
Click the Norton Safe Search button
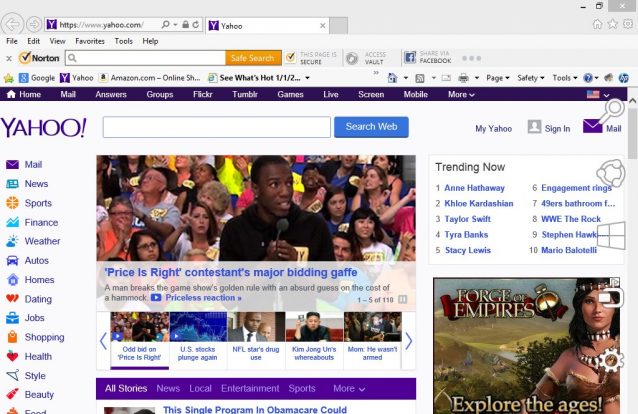tap(252, 58)
